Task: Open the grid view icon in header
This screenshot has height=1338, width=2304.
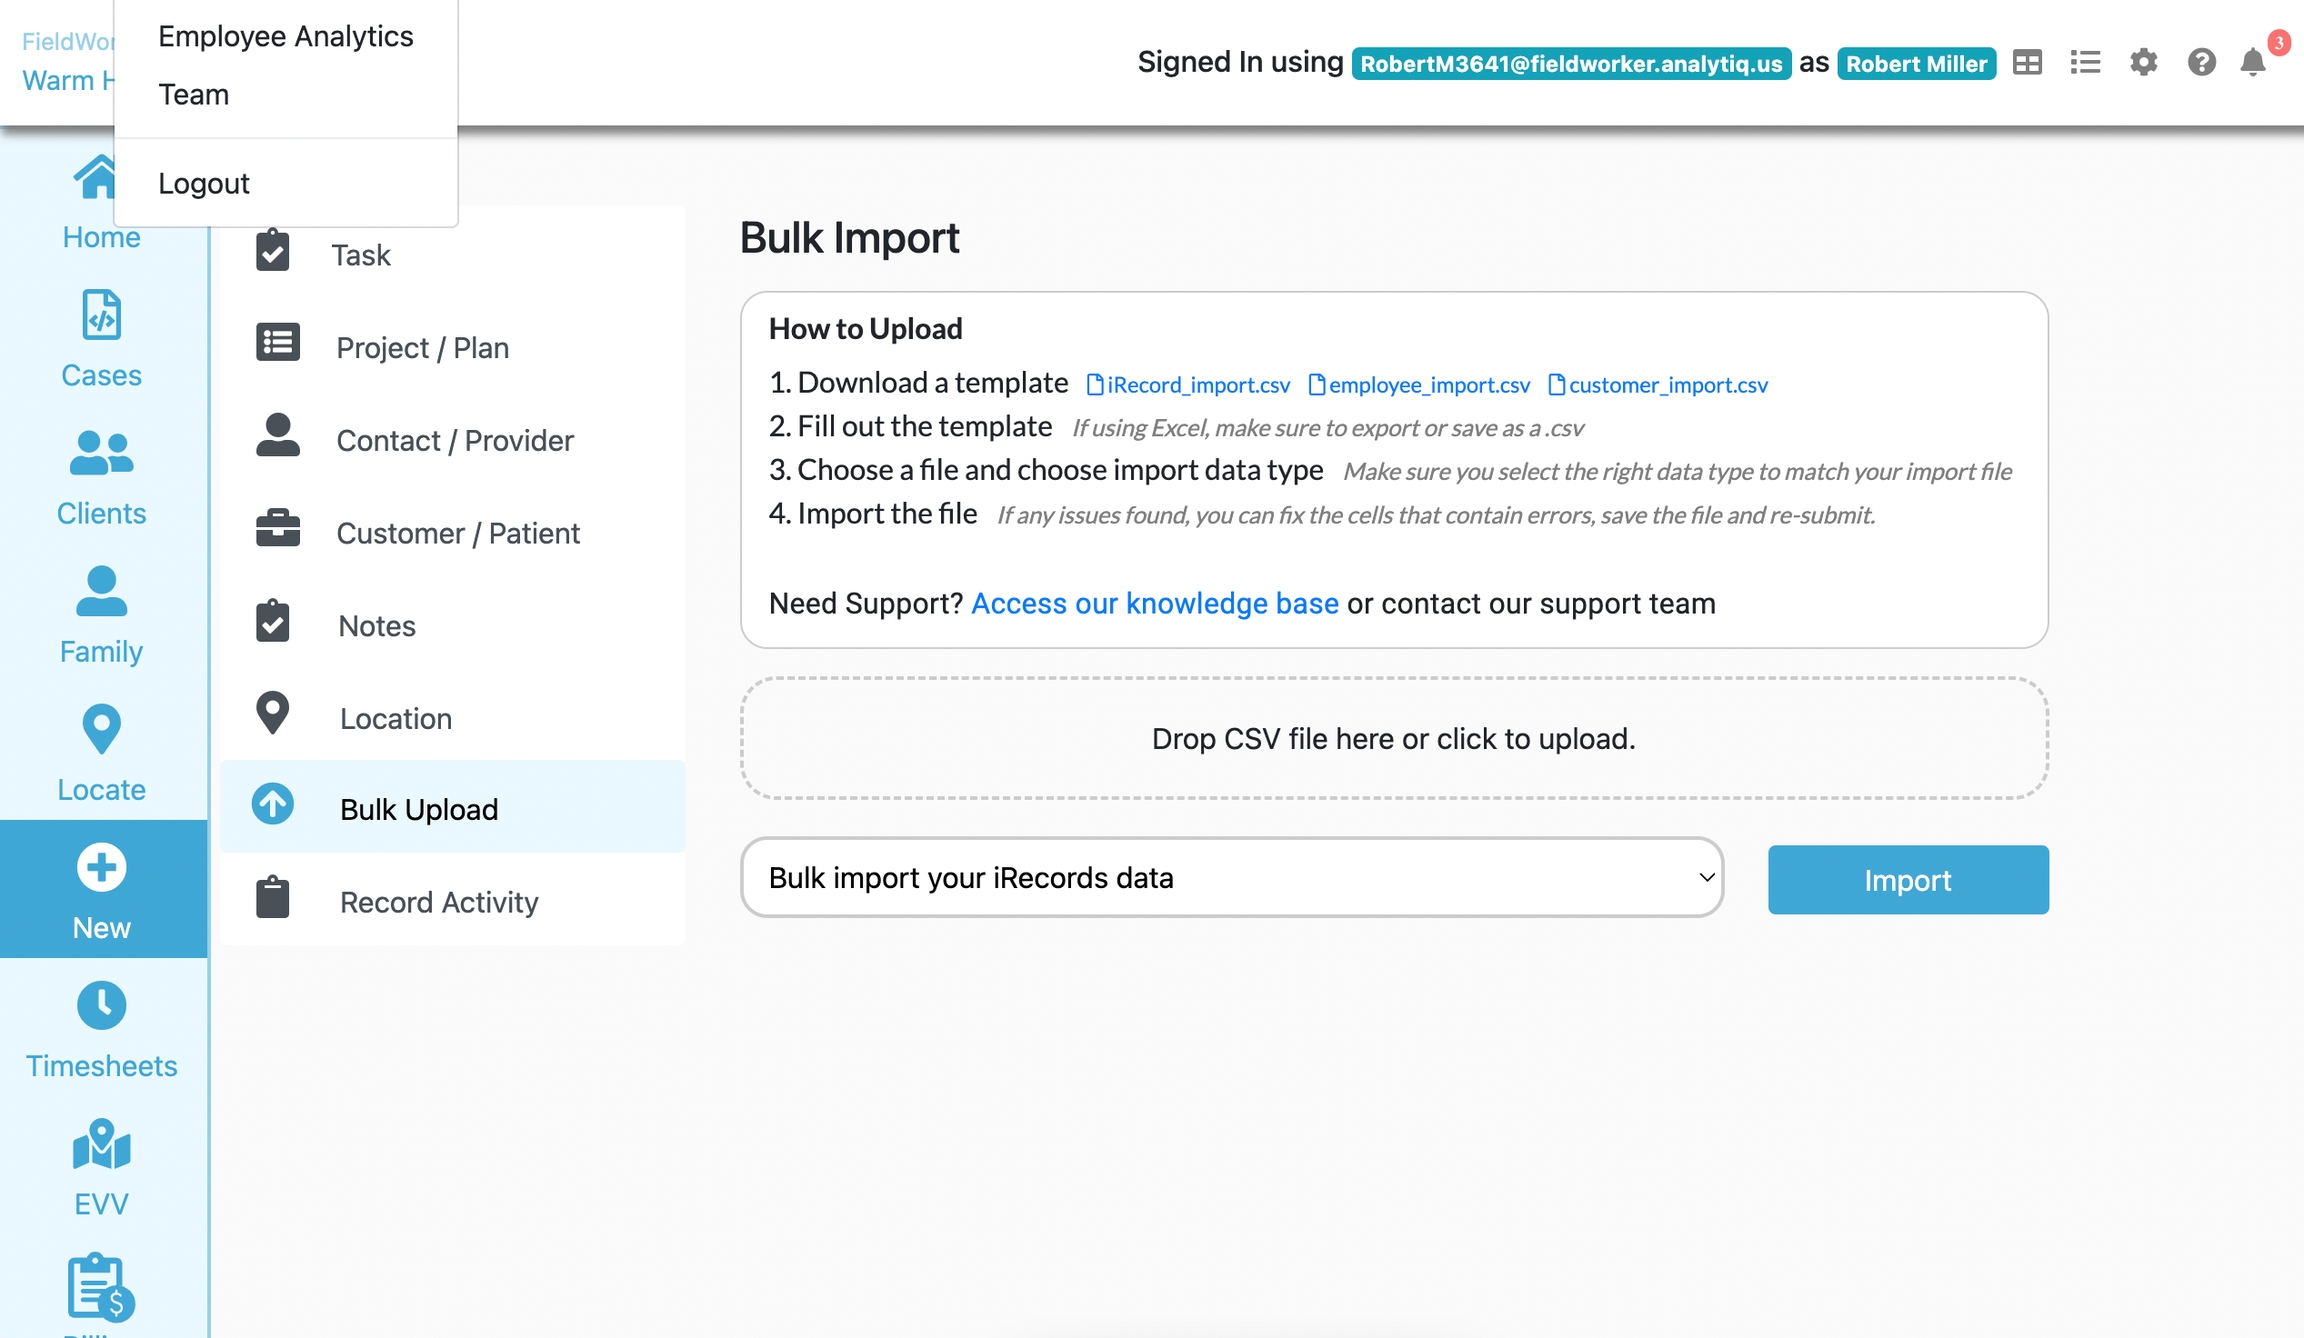Action: [2027, 63]
